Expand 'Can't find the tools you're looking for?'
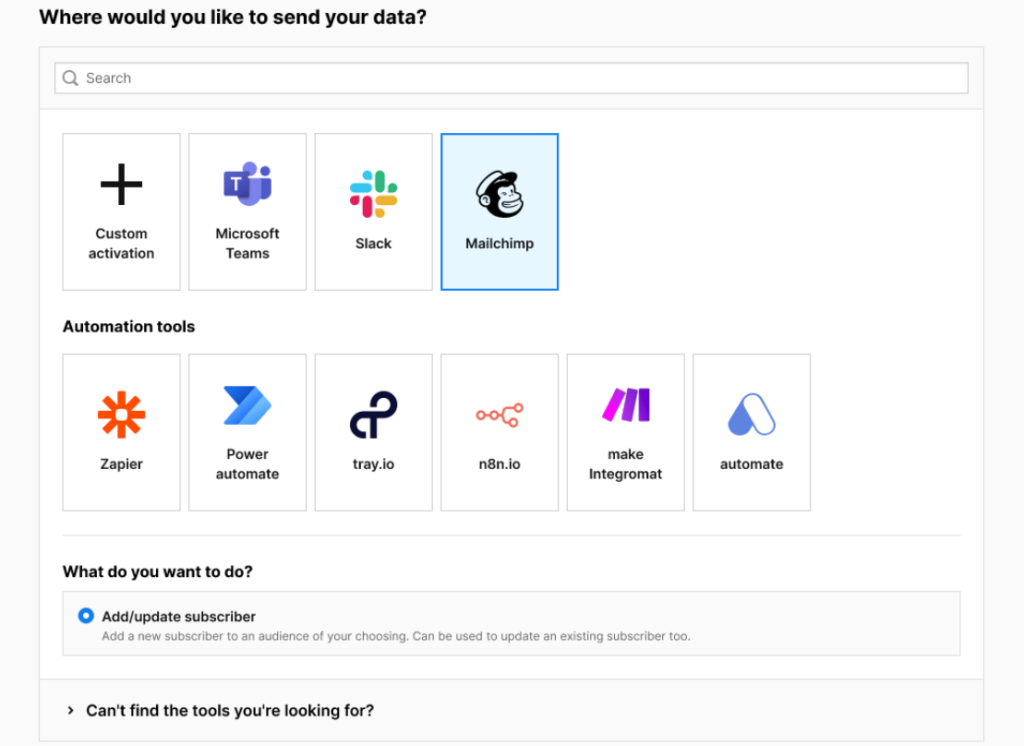 [230, 710]
